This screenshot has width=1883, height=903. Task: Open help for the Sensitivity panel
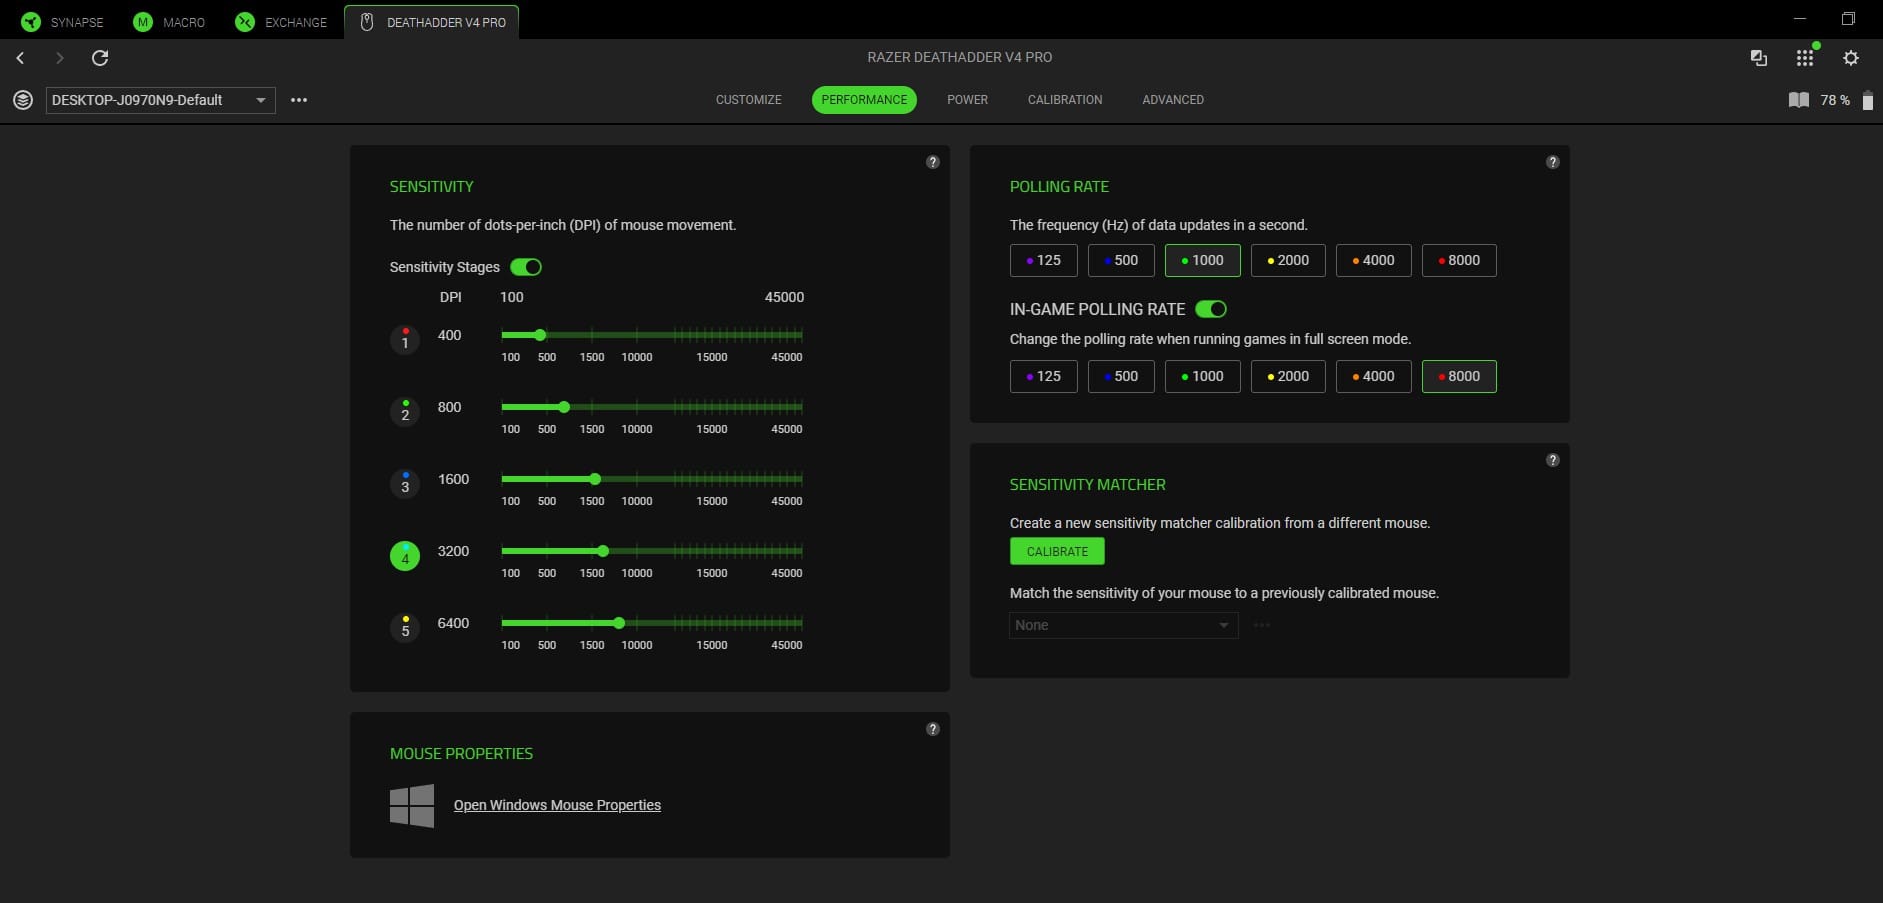pos(933,162)
